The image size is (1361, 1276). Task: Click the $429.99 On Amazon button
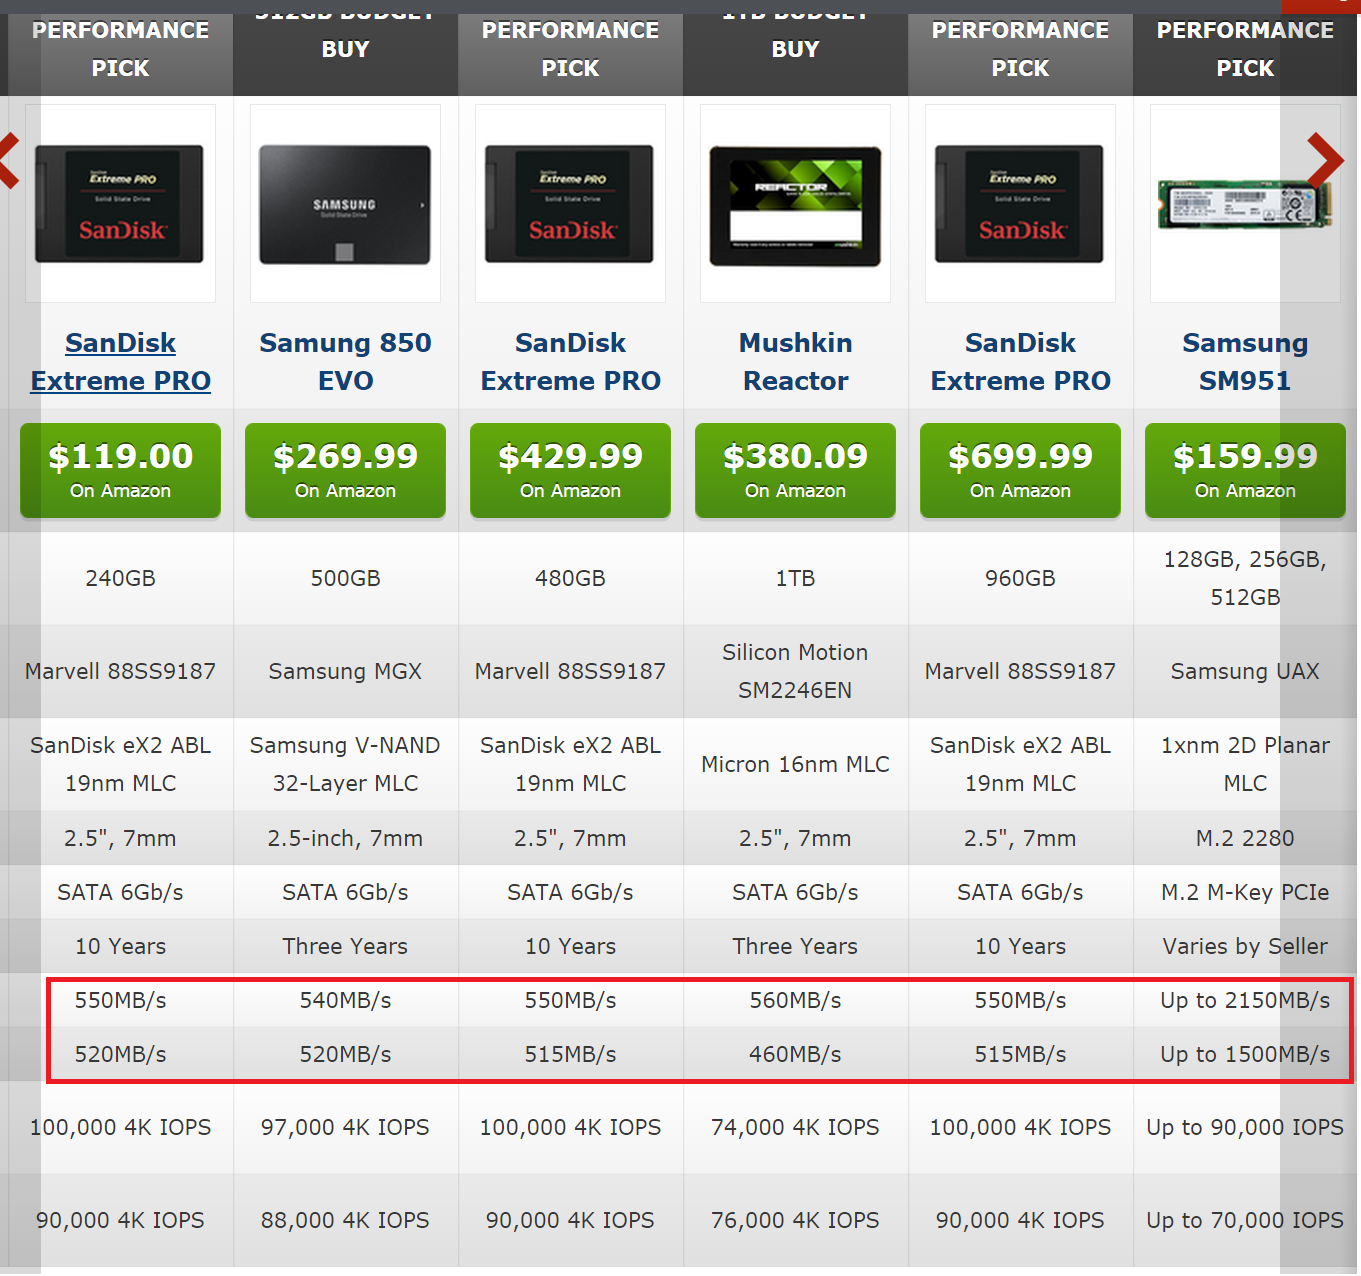click(570, 470)
